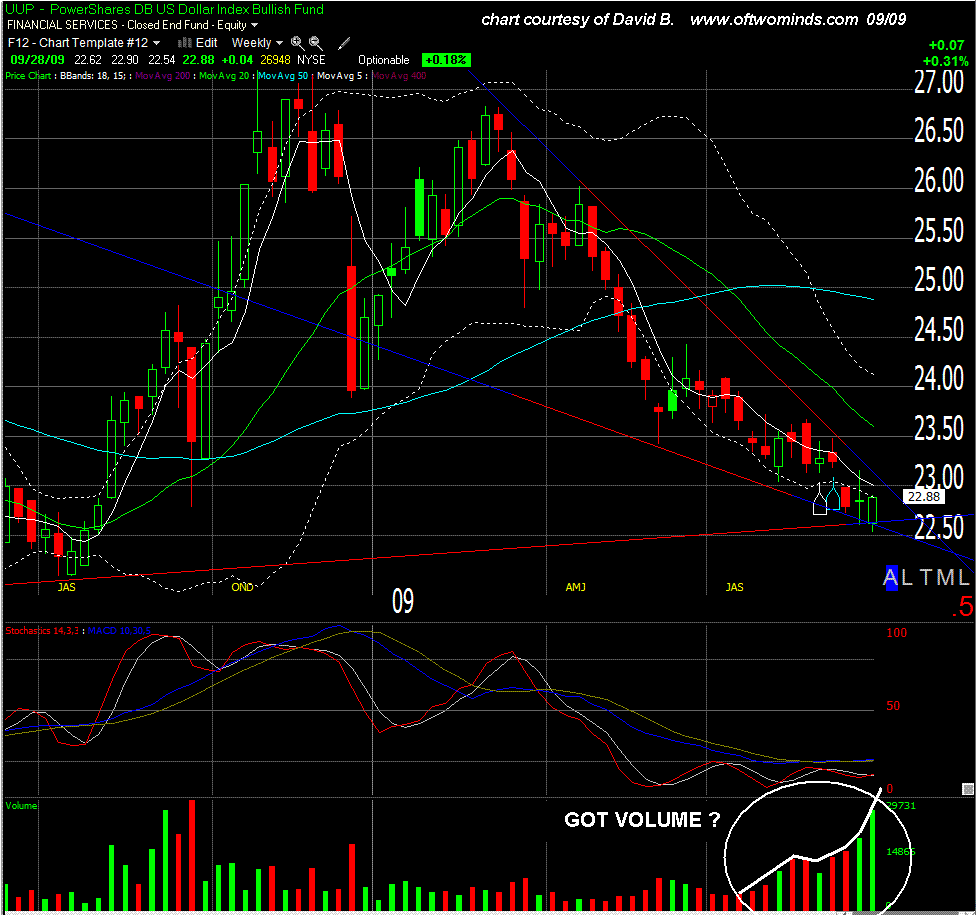976x915 pixels.
Task: Click the 29731 volume scale label
Action: pos(901,805)
